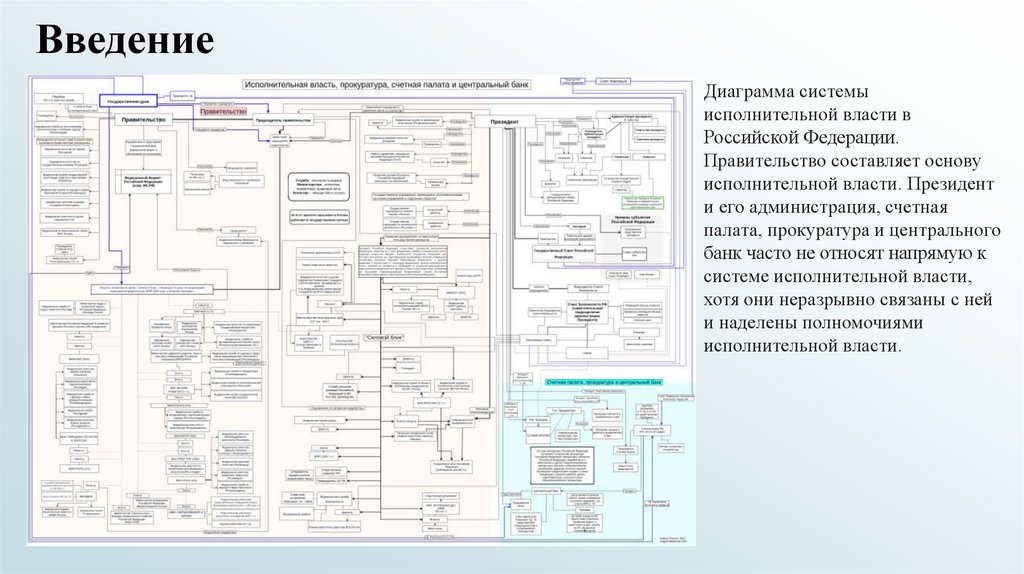Select the "Уровень субъектов Российской Федерации" label
The width and height of the screenshot is (1024, 574).
[633, 219]
